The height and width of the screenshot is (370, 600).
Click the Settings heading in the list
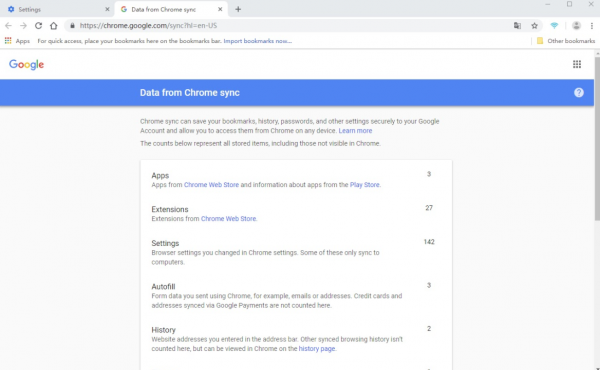[x=165, y=243]
